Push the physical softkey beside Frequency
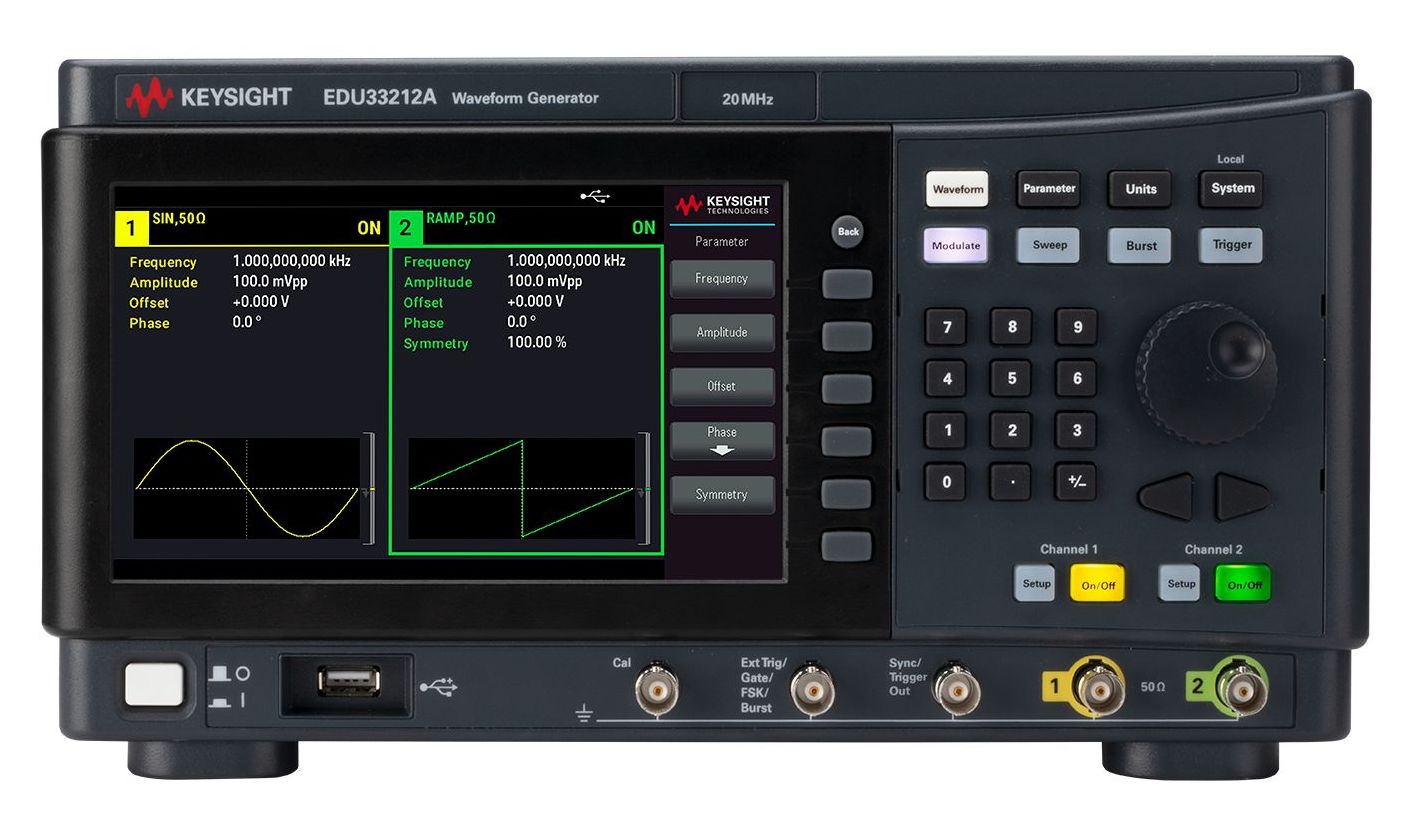This screenshot has width=1422, height=816. 847,284
